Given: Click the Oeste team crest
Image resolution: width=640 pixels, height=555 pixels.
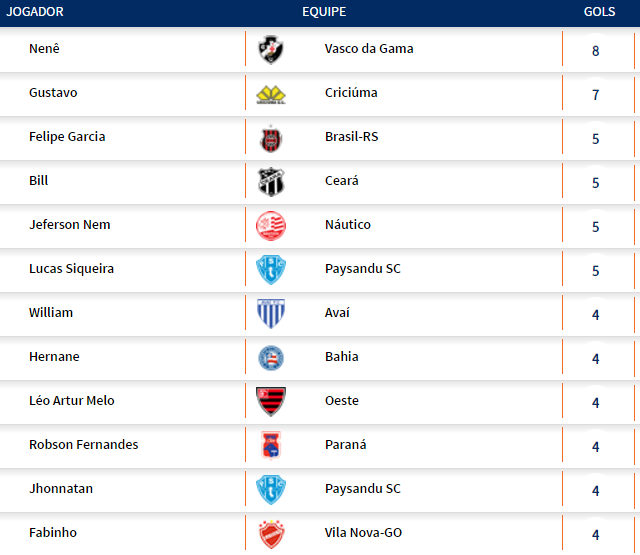Looking at the screenshot, I should 271,402.
